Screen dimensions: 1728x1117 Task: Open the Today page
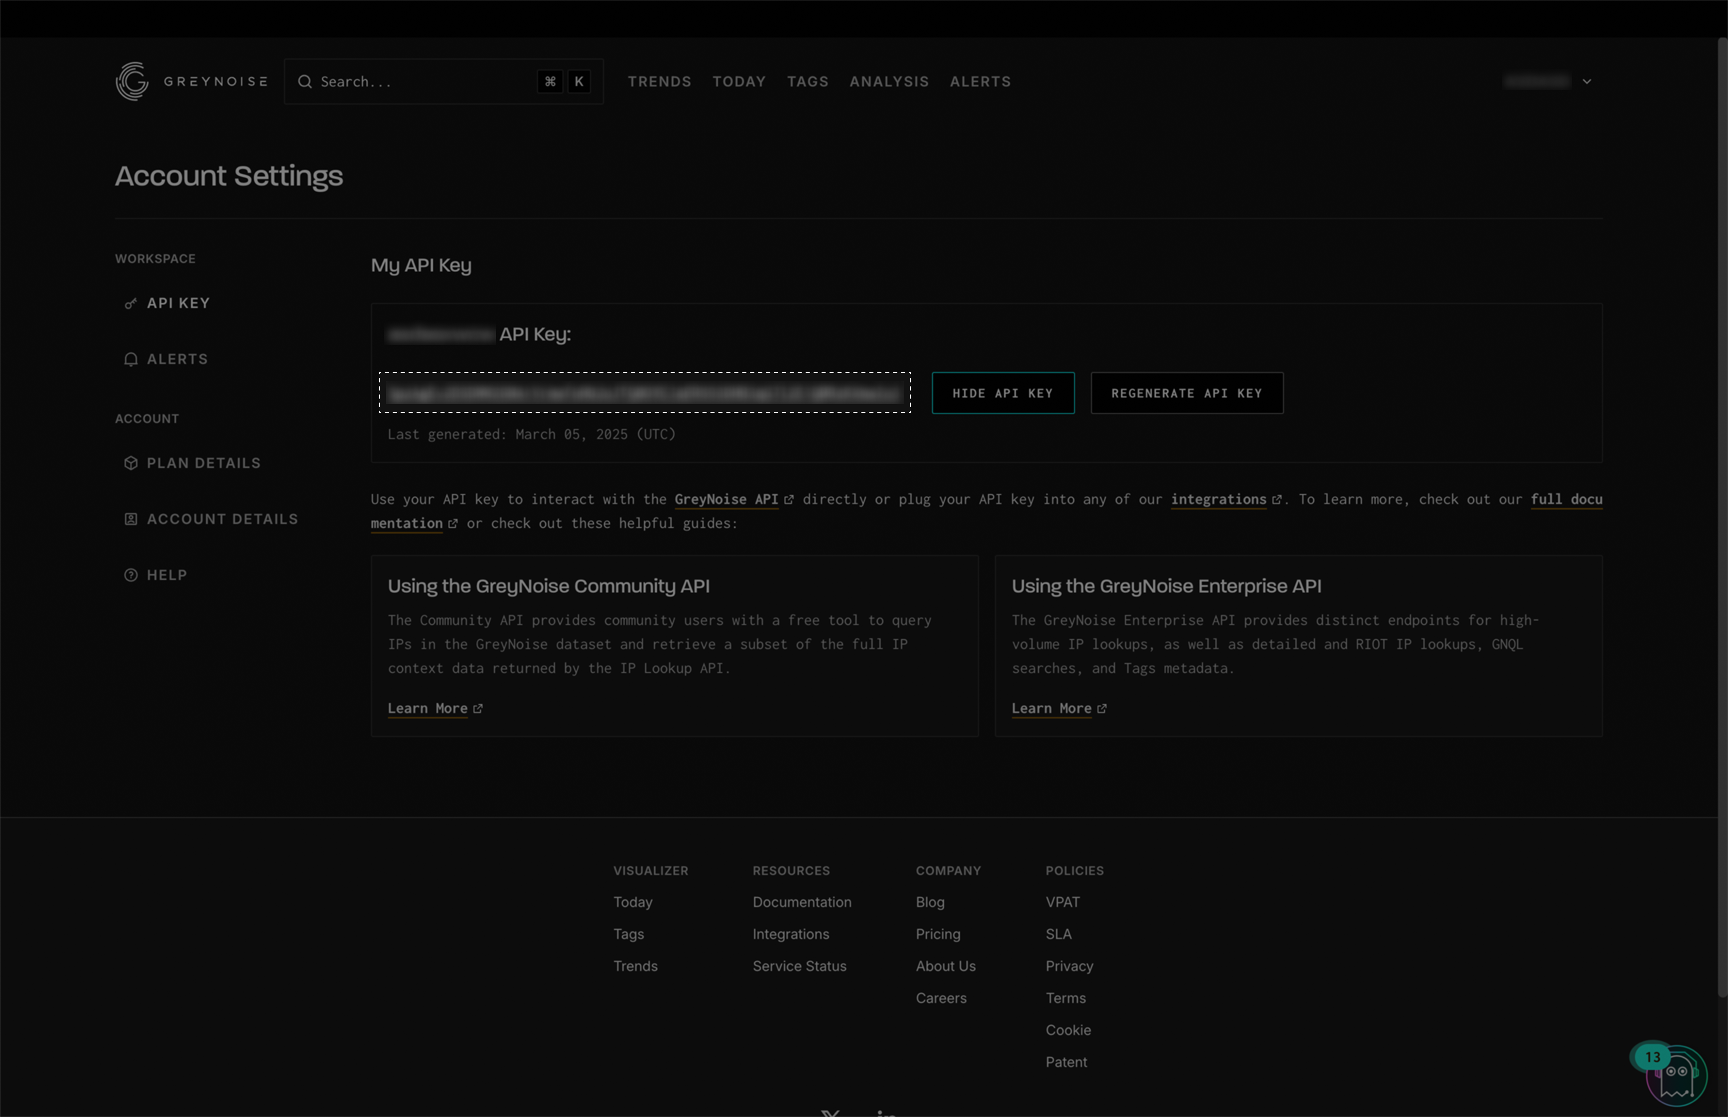point(739,82)
